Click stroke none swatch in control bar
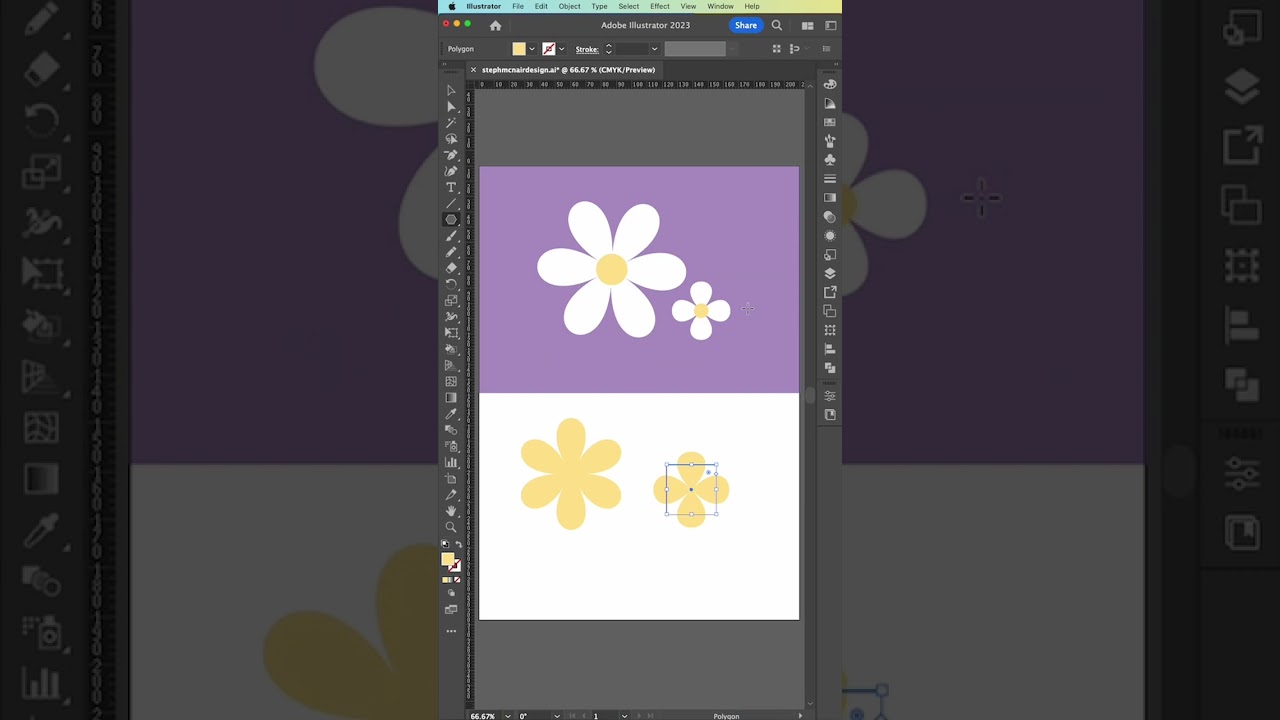The image size is (1280, 720). pos(548,49)
